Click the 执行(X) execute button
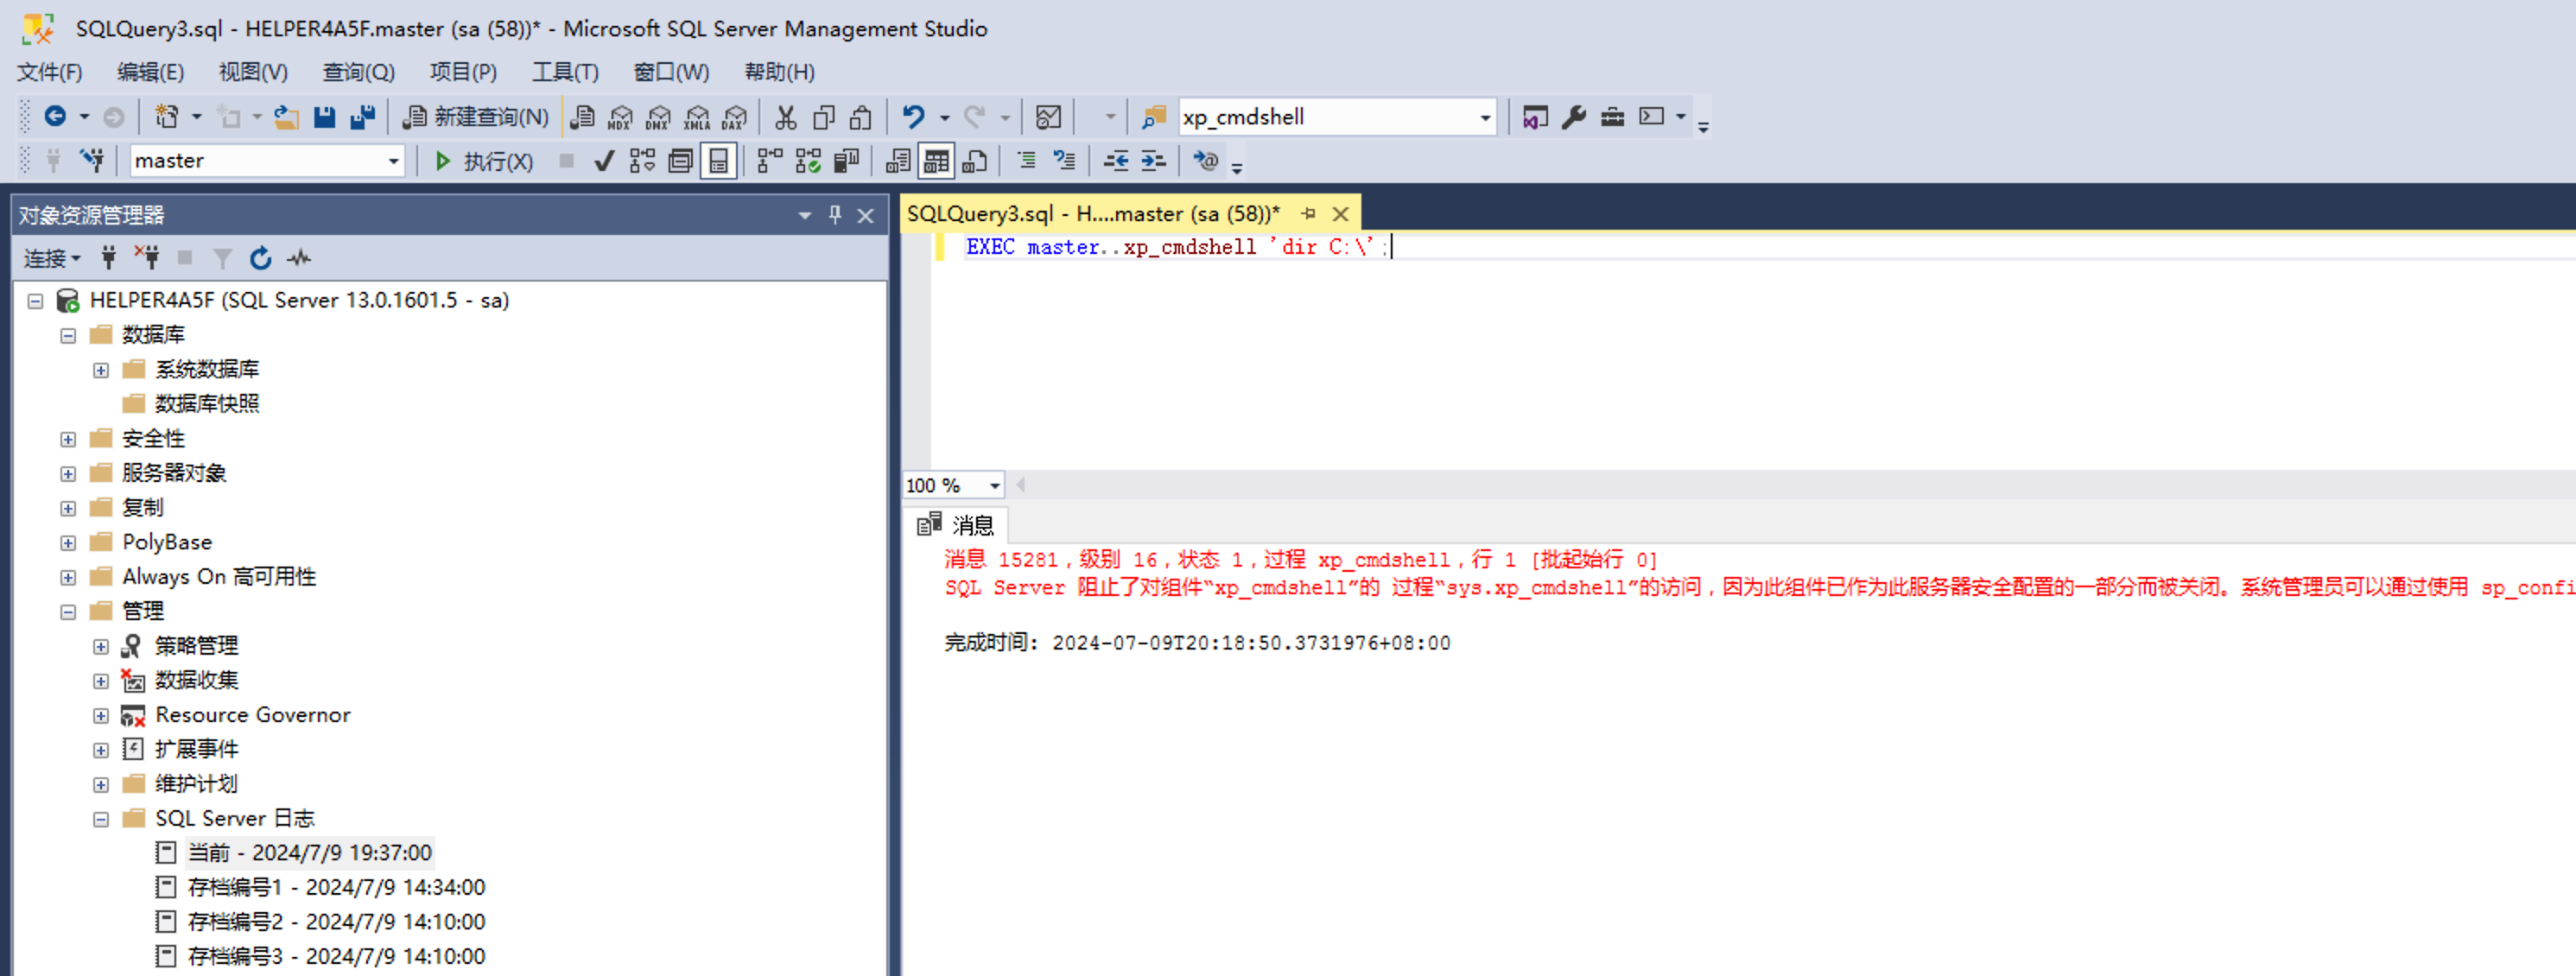The height and width of the screenshot is (976, 2576). [484, 161]
